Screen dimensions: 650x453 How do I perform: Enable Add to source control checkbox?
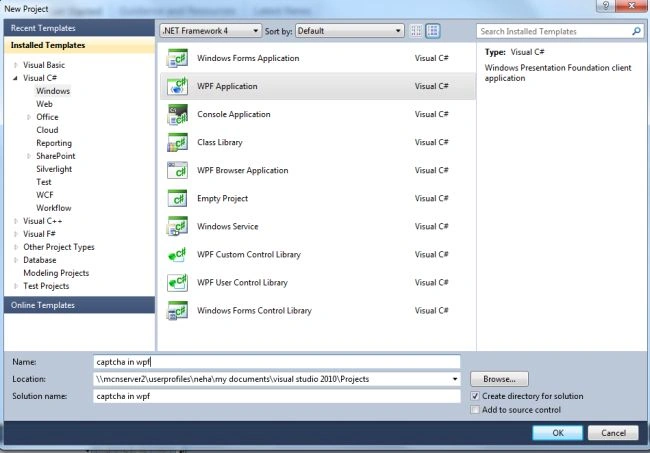[x=475, y=410]
